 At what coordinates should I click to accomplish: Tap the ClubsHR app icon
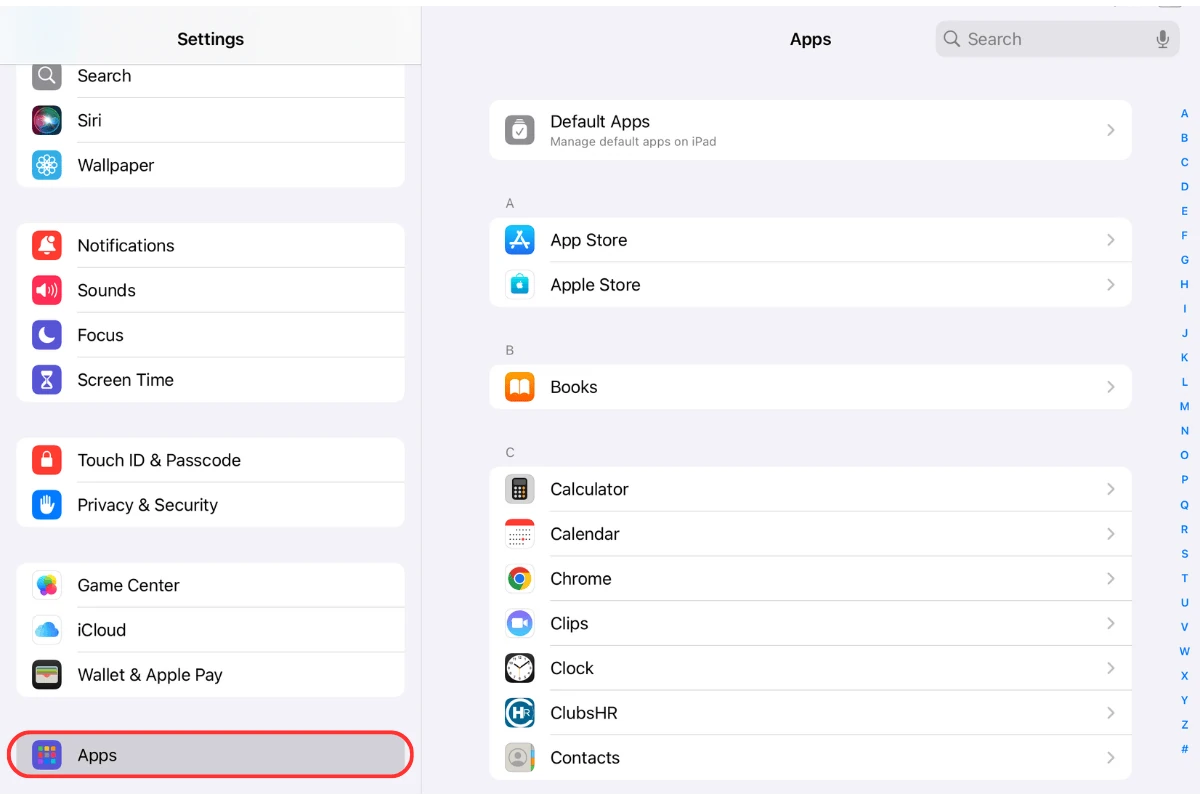click(520, 713)
